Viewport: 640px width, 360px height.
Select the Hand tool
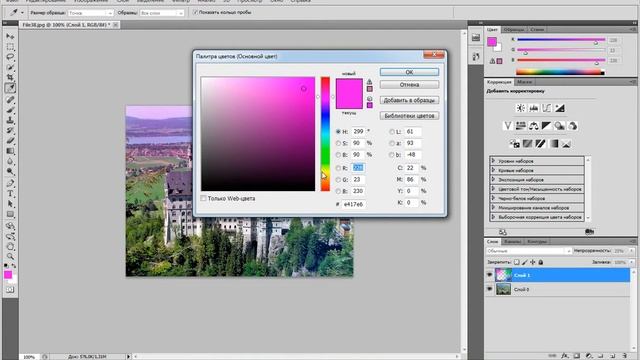point(10,247)
